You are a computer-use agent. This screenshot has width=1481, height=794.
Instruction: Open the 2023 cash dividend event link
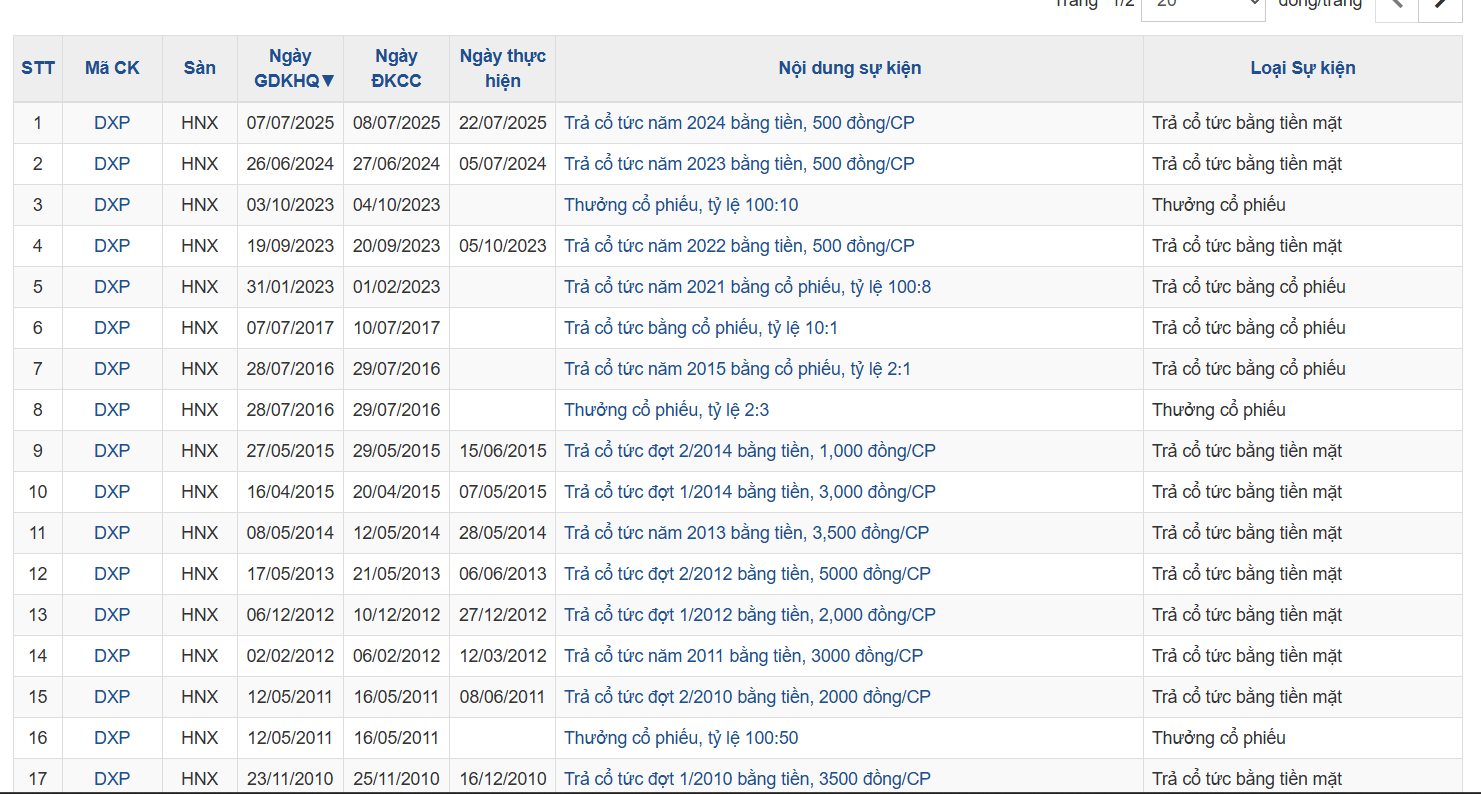738,164
